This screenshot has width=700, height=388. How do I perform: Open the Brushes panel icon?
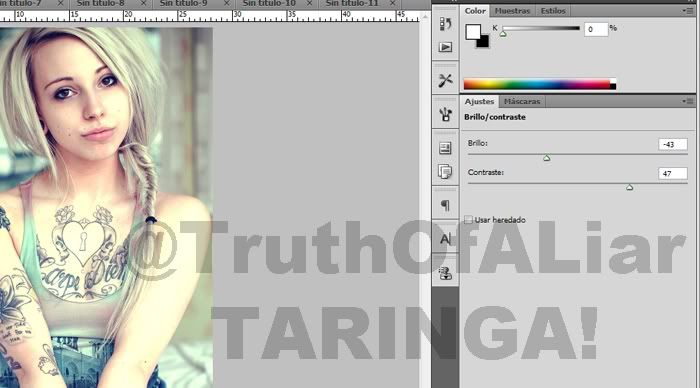445,115
